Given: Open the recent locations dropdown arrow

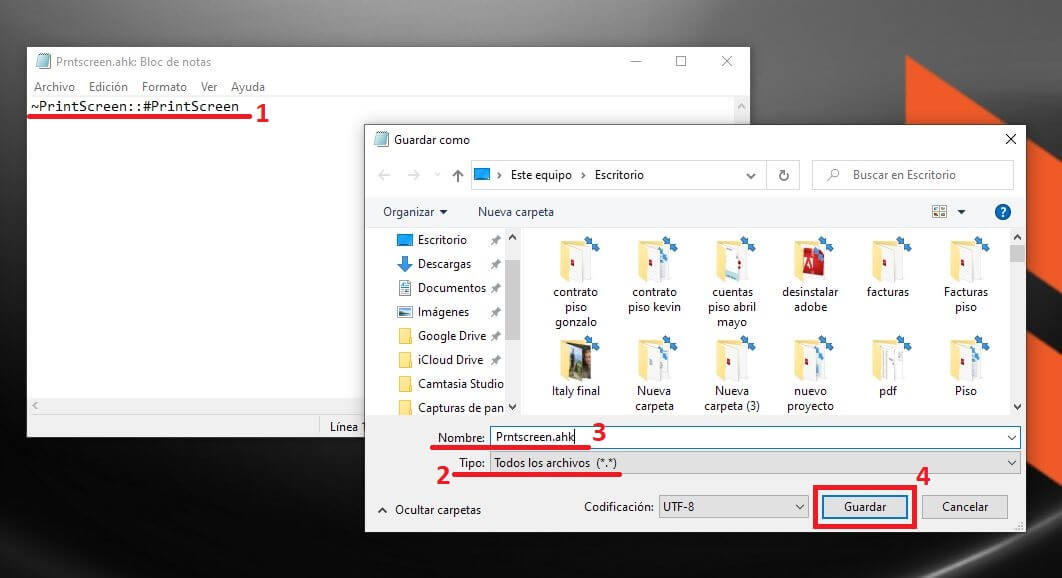Looking at the screenshot, I should point(437,176).
